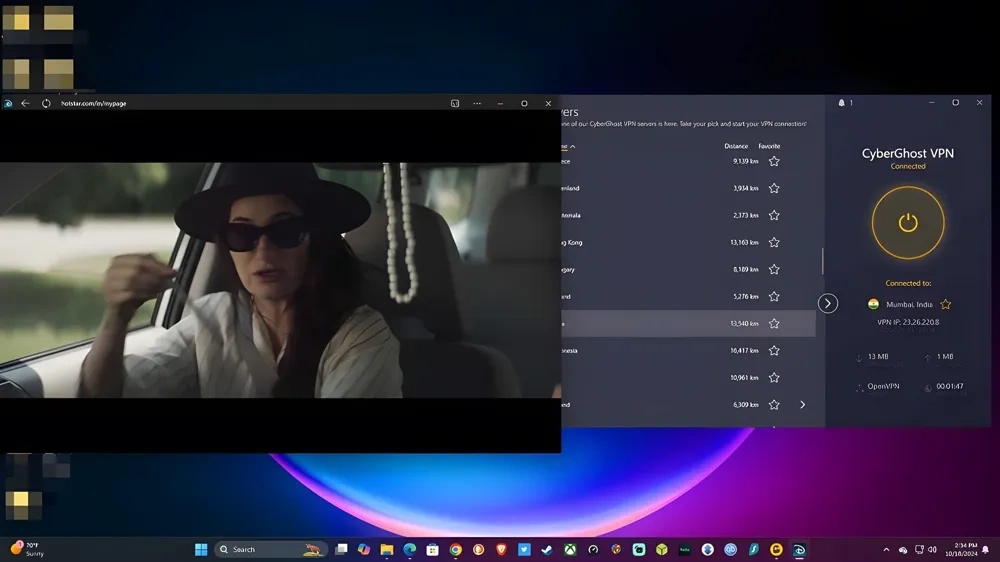The width and height of the screenshot is (1000, 562).
Task: Click the playing video in Hotstar window
Action: [280, 280]
